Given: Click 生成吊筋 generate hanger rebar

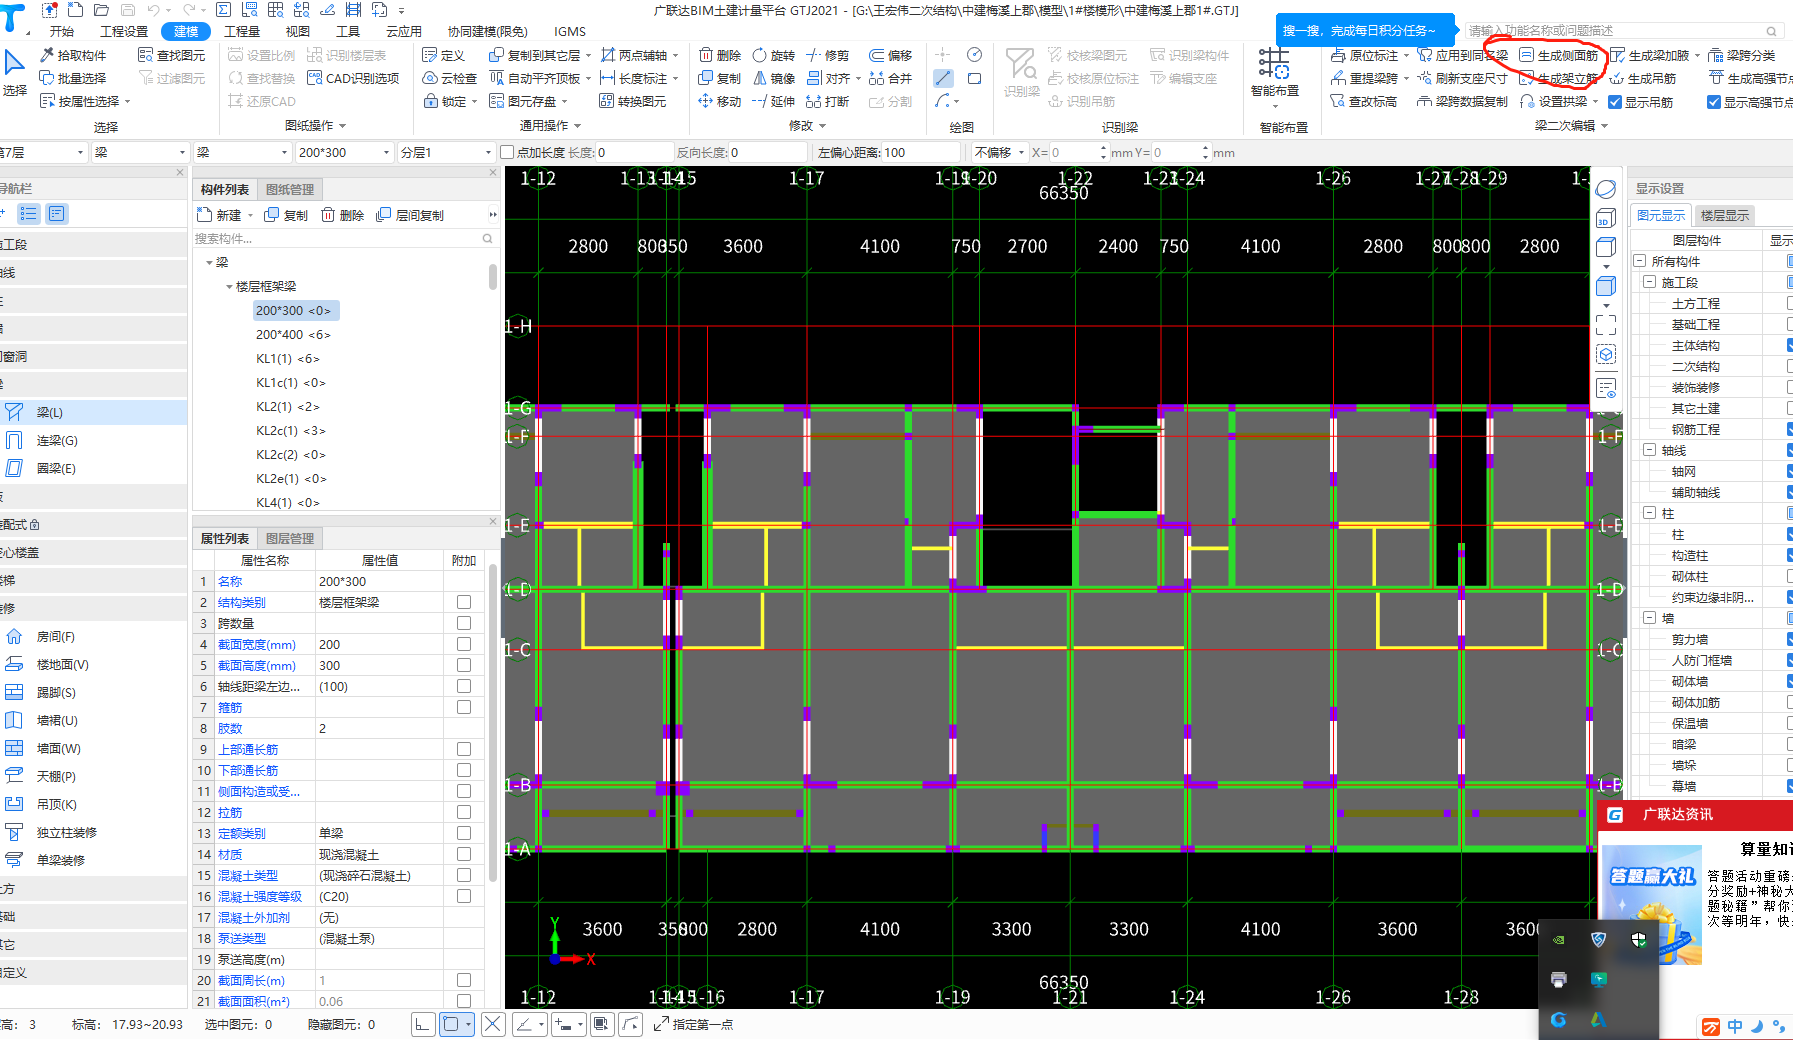Looking at the screenshot, I should tap(1642, 78).
